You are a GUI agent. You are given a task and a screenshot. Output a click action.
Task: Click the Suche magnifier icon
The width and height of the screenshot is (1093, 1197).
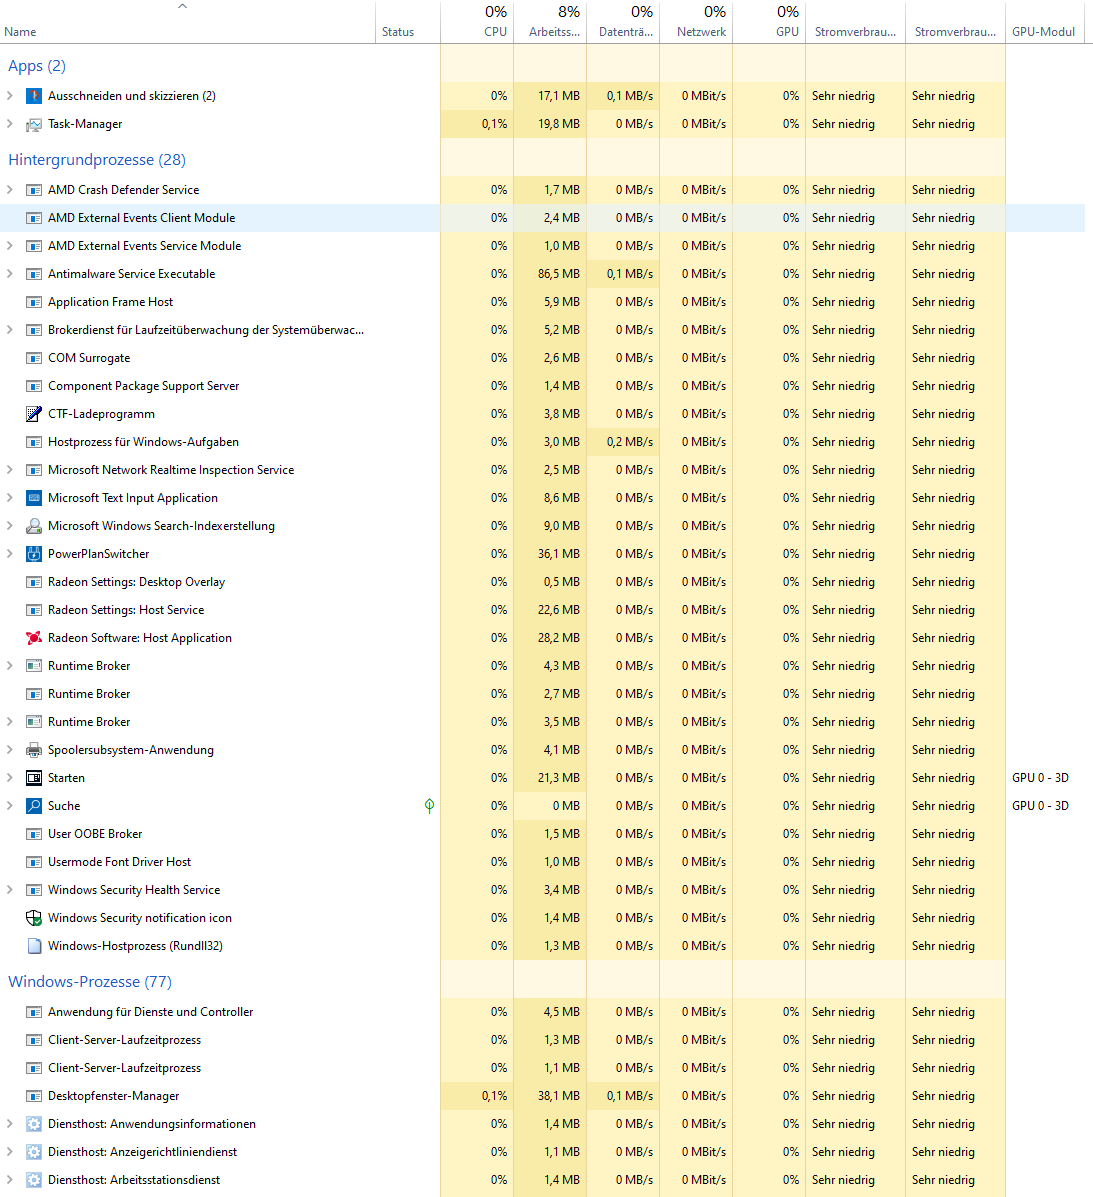coord(33,805)
